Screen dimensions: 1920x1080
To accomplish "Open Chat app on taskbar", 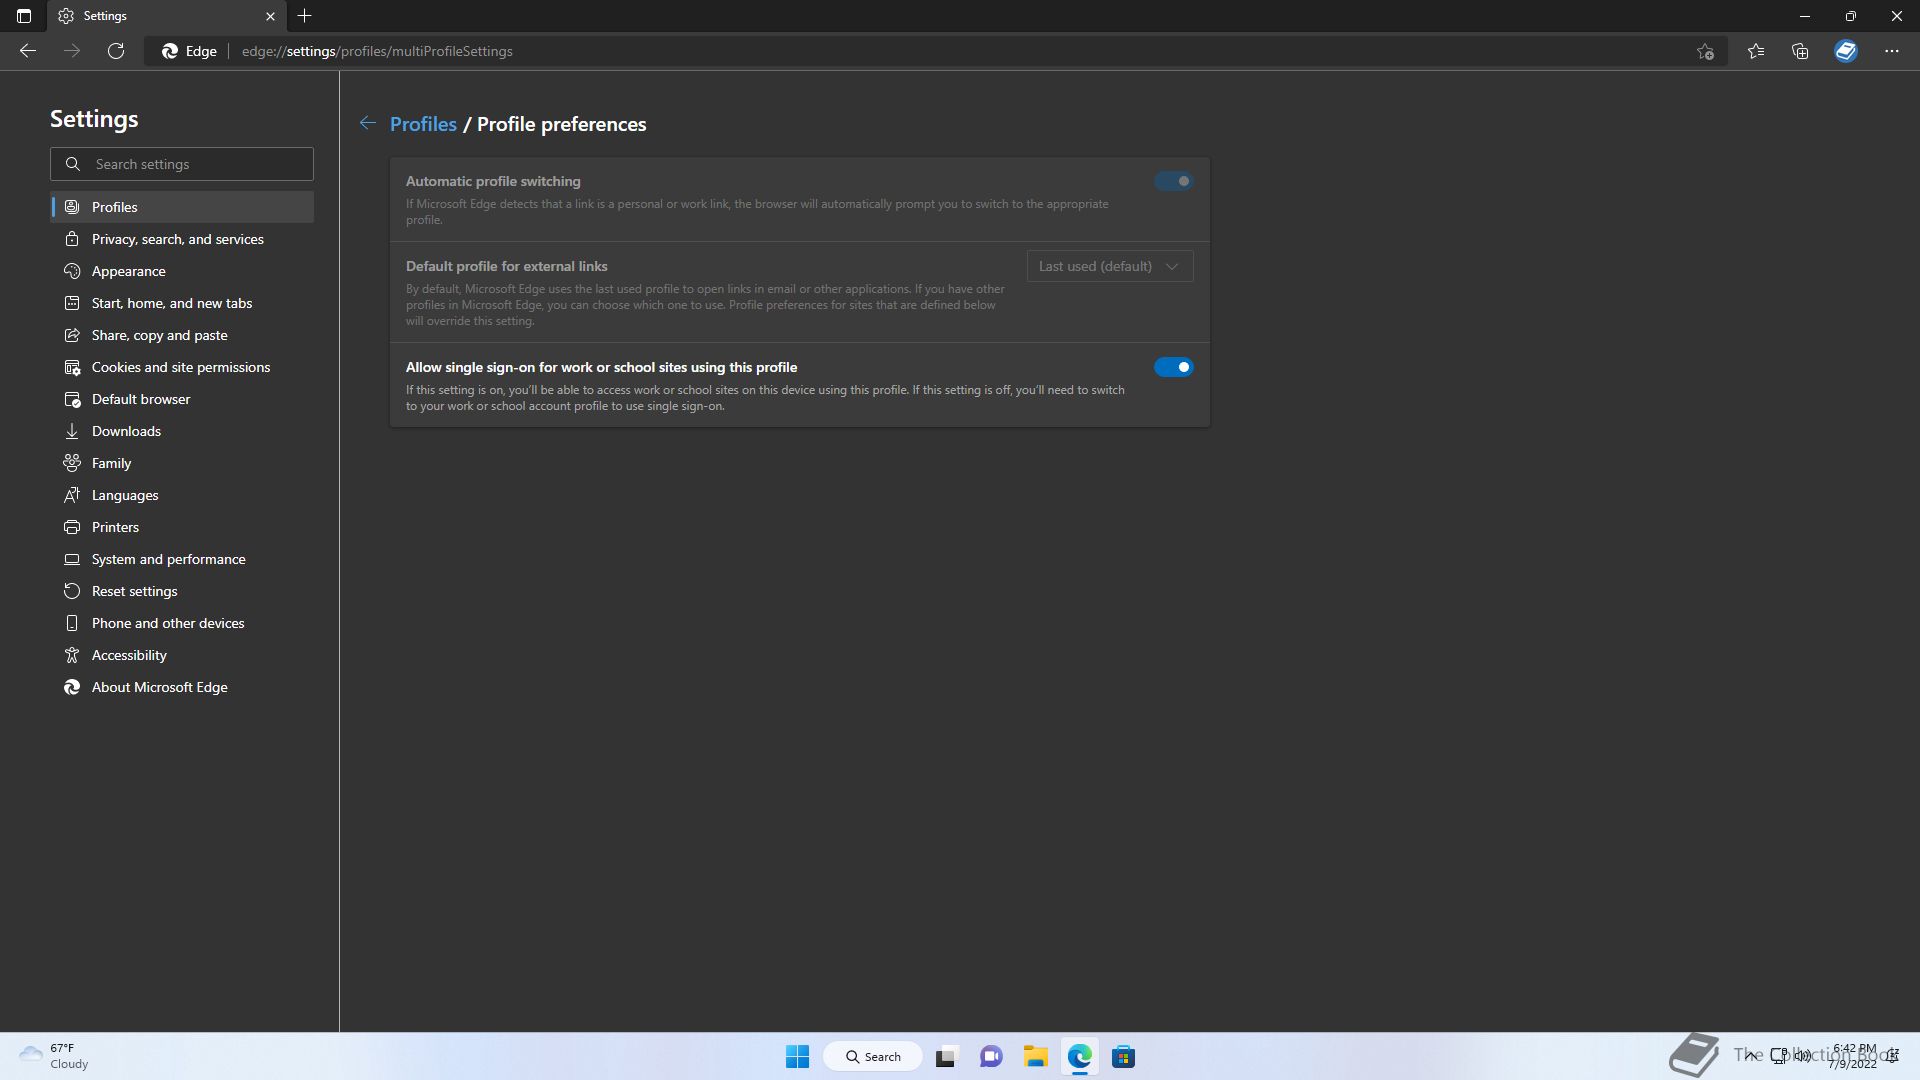I will click(991, 1056).
